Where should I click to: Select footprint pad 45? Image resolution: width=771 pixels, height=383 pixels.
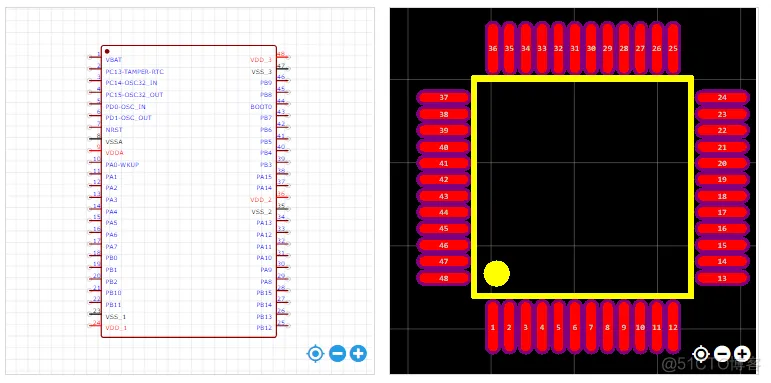pos(444,229)
